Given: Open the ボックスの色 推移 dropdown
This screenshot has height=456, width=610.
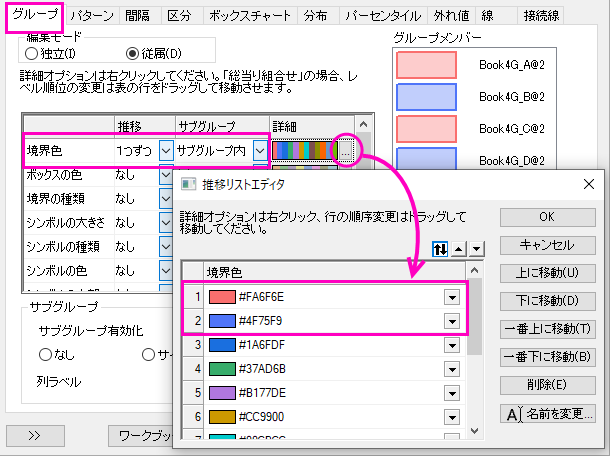Looking at the screenshot, I should pyautogui.click(x=166, y=175).
